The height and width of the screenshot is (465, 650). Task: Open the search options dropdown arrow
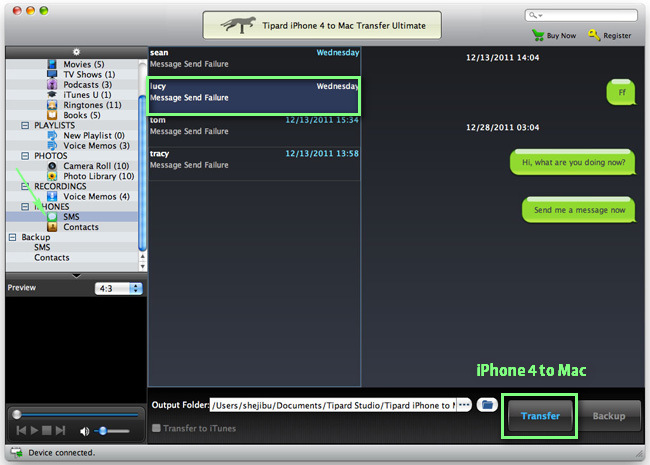pyautogui.click(x=541, y=16)
